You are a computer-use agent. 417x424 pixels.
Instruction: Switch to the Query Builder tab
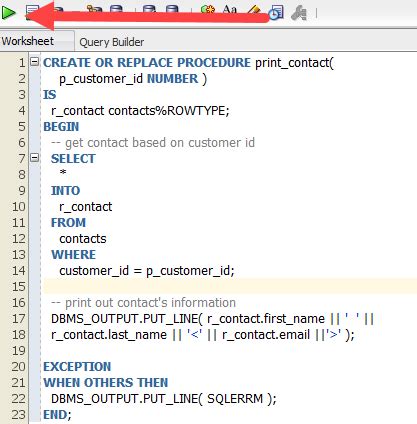pos(112,42)
